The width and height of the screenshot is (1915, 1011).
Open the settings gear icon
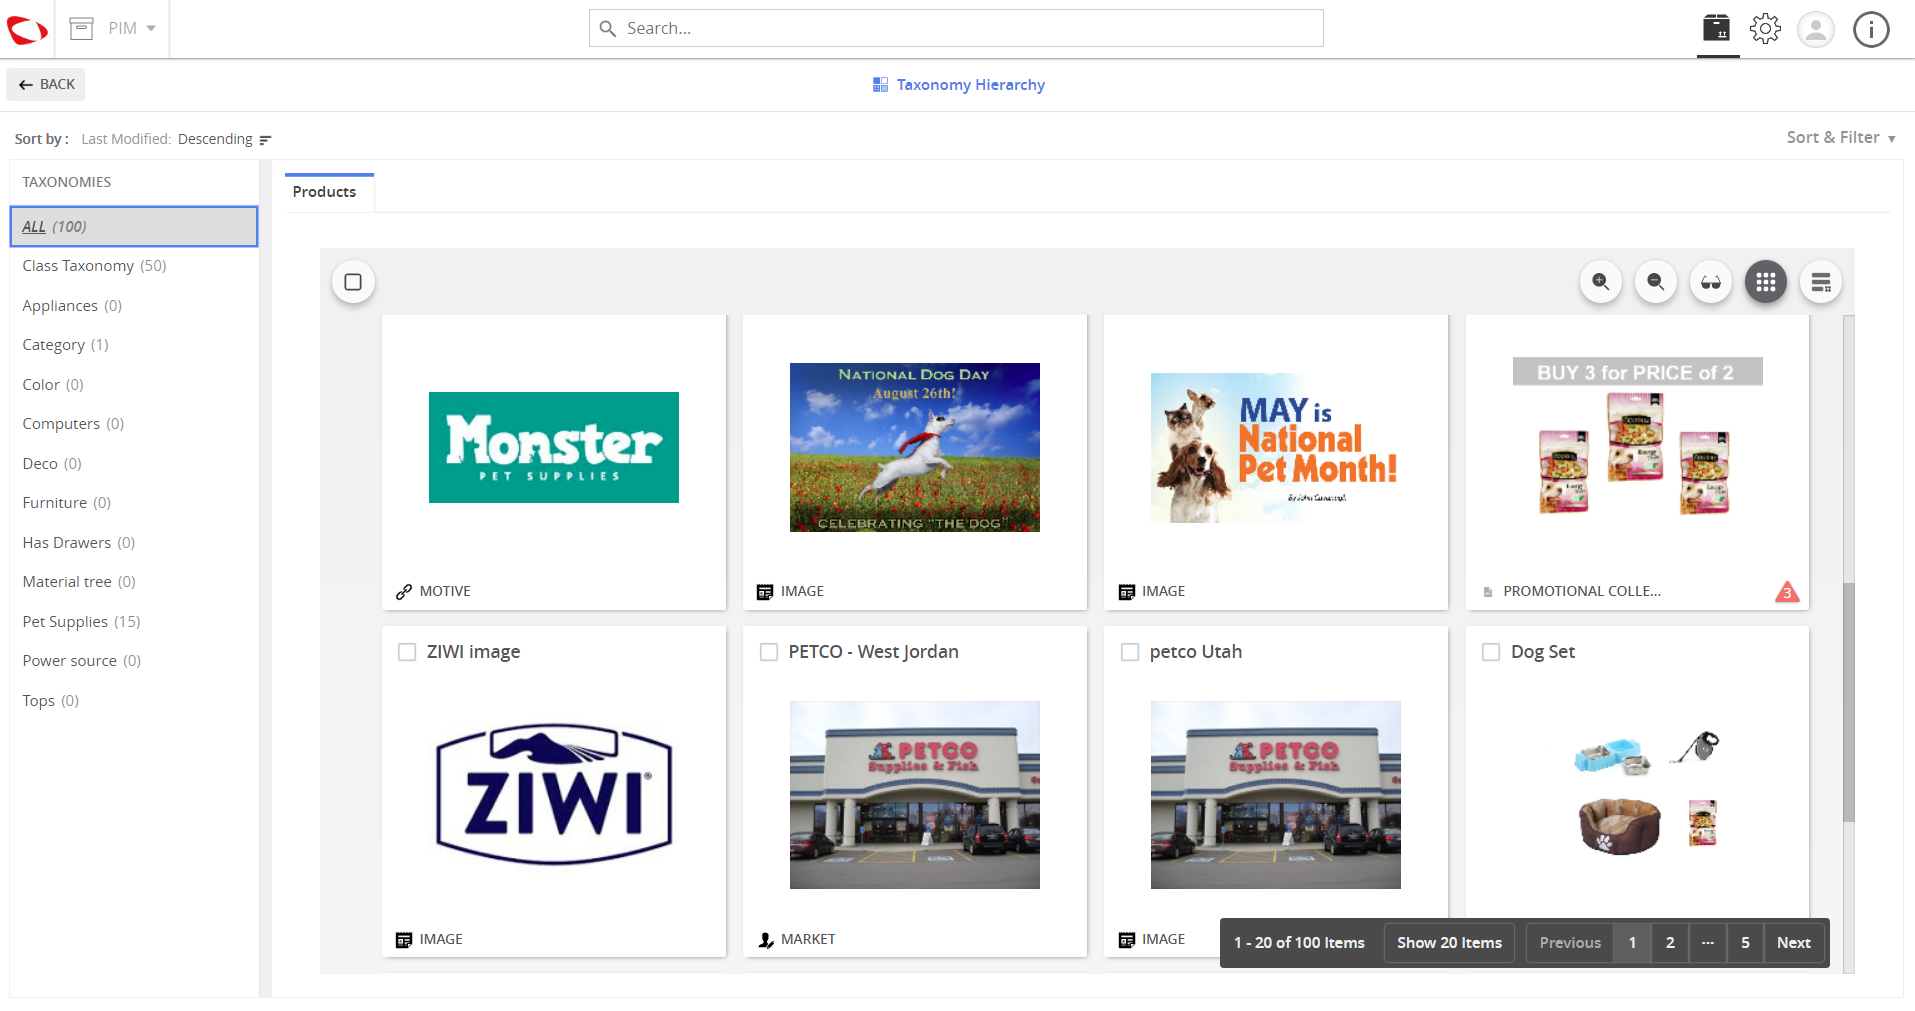tap(1765, 29)
